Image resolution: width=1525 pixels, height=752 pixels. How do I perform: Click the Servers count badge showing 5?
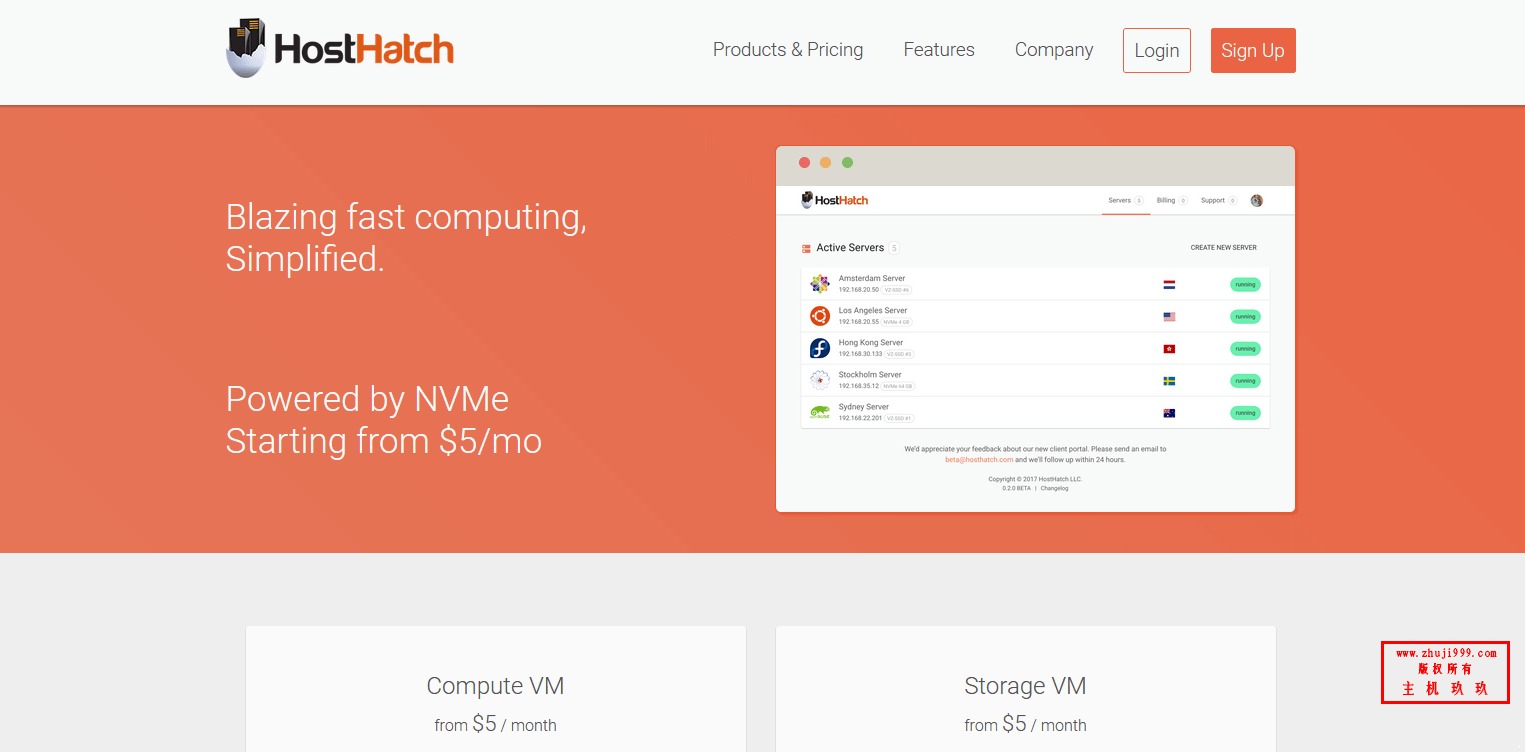coord(1139,201)
